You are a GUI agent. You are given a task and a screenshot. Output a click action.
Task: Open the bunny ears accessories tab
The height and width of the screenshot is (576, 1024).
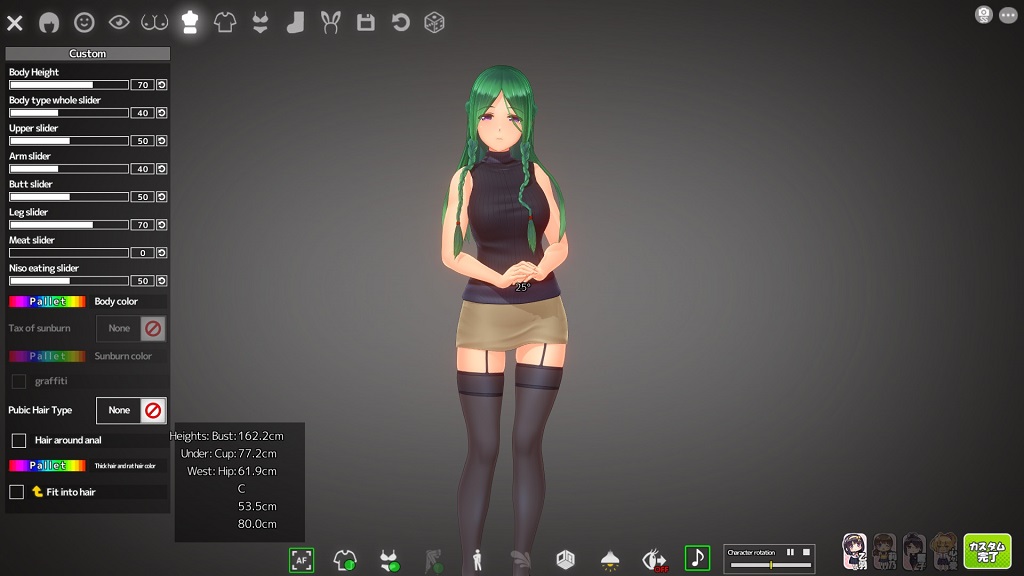pyautogui.click(x=330, y=22)
